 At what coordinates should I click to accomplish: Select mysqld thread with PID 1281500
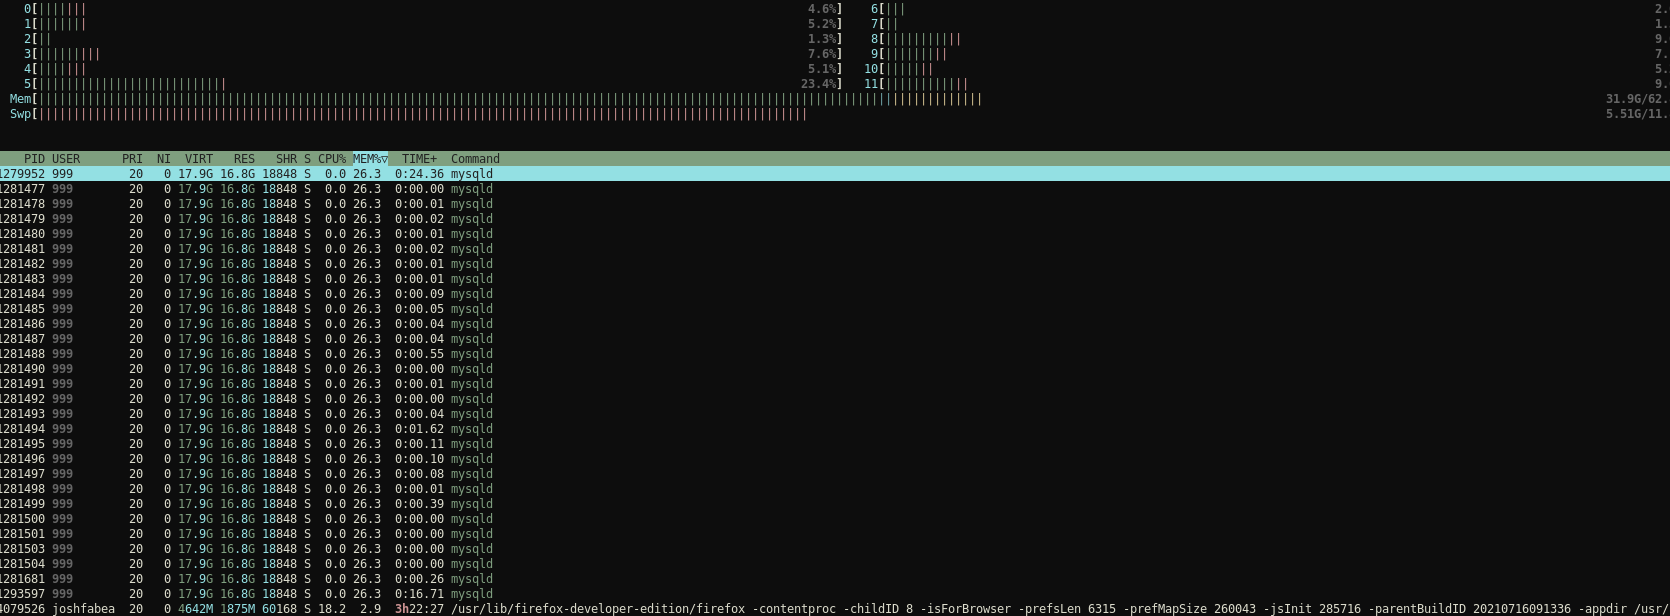(835, 519)
